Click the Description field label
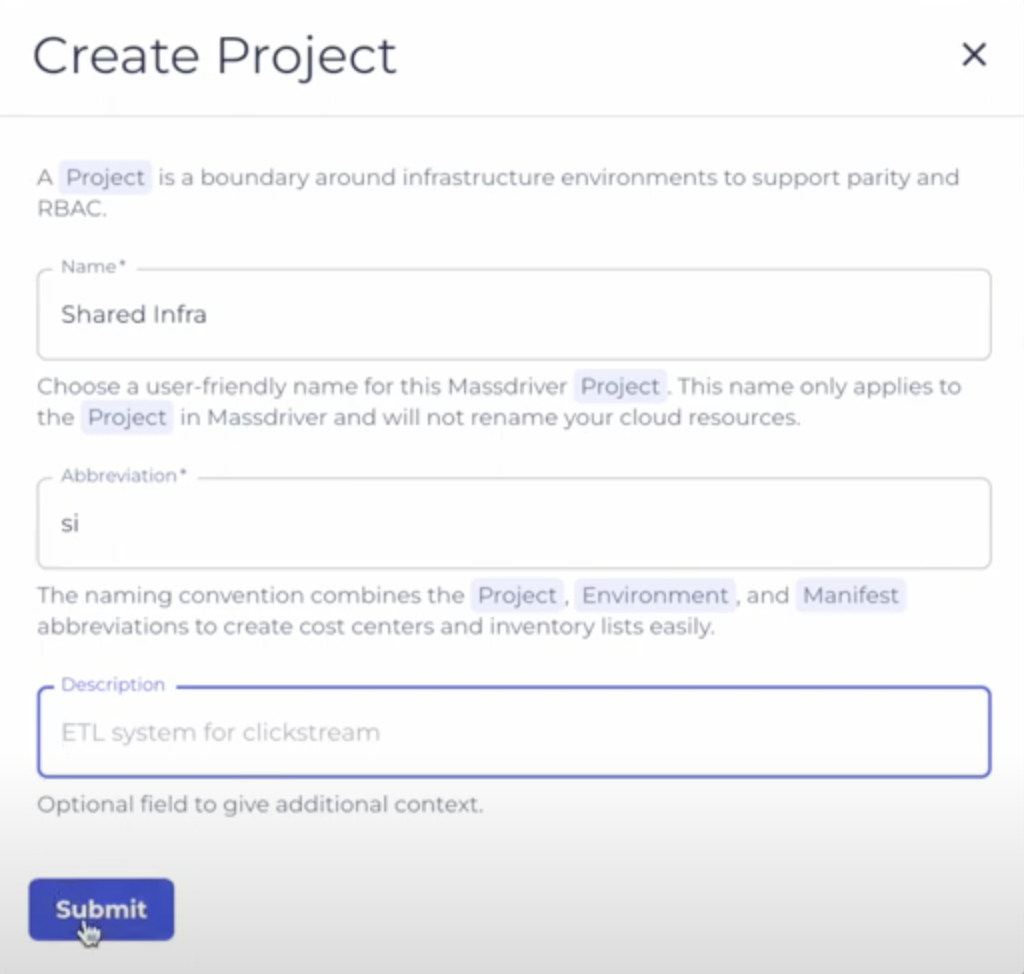Screen dimensions: 1024x974 click(x=112, y=684)
